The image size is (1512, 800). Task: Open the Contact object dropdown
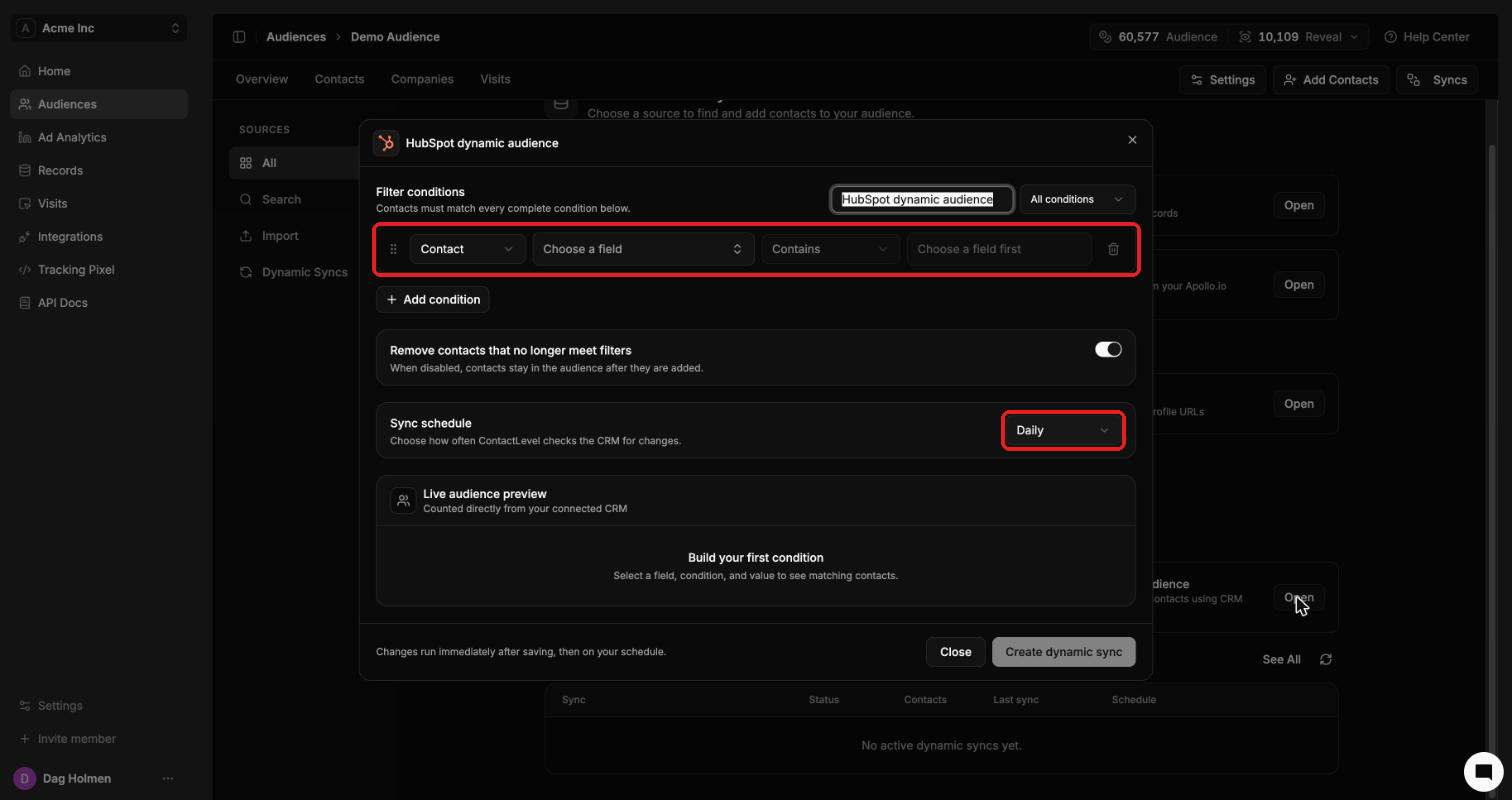(x=468, y=249)
